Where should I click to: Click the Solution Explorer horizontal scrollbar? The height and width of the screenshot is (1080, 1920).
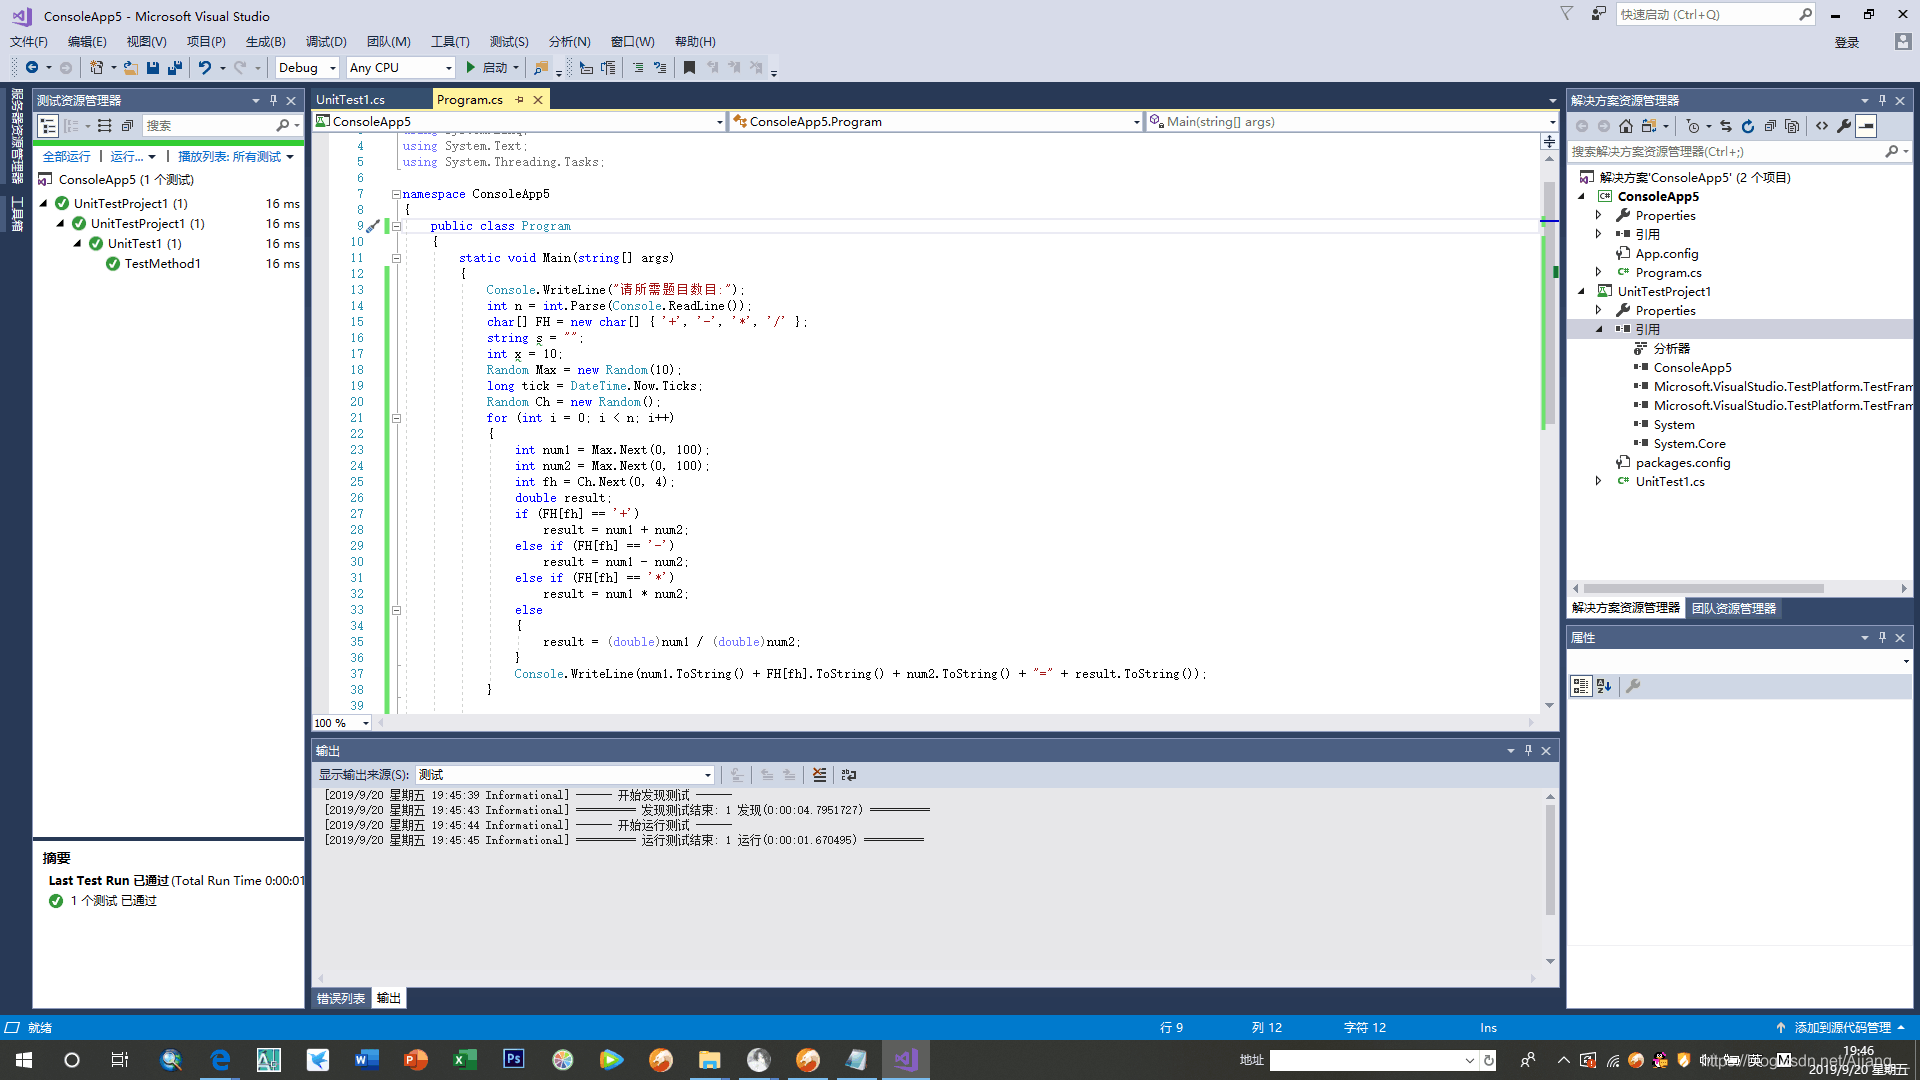coord(1703,589)
